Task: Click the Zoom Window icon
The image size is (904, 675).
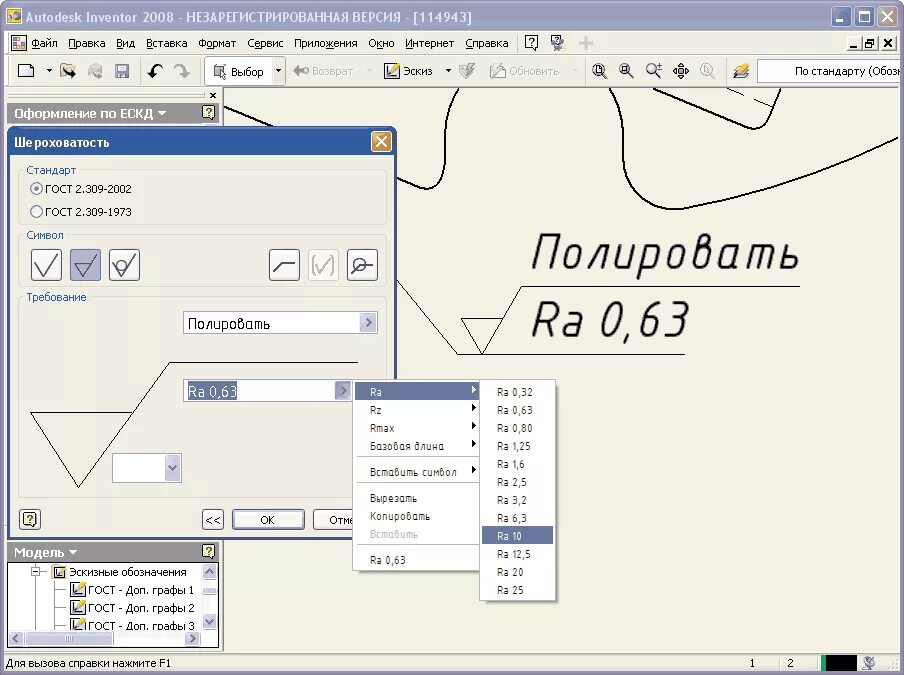Action: [626, 71]
